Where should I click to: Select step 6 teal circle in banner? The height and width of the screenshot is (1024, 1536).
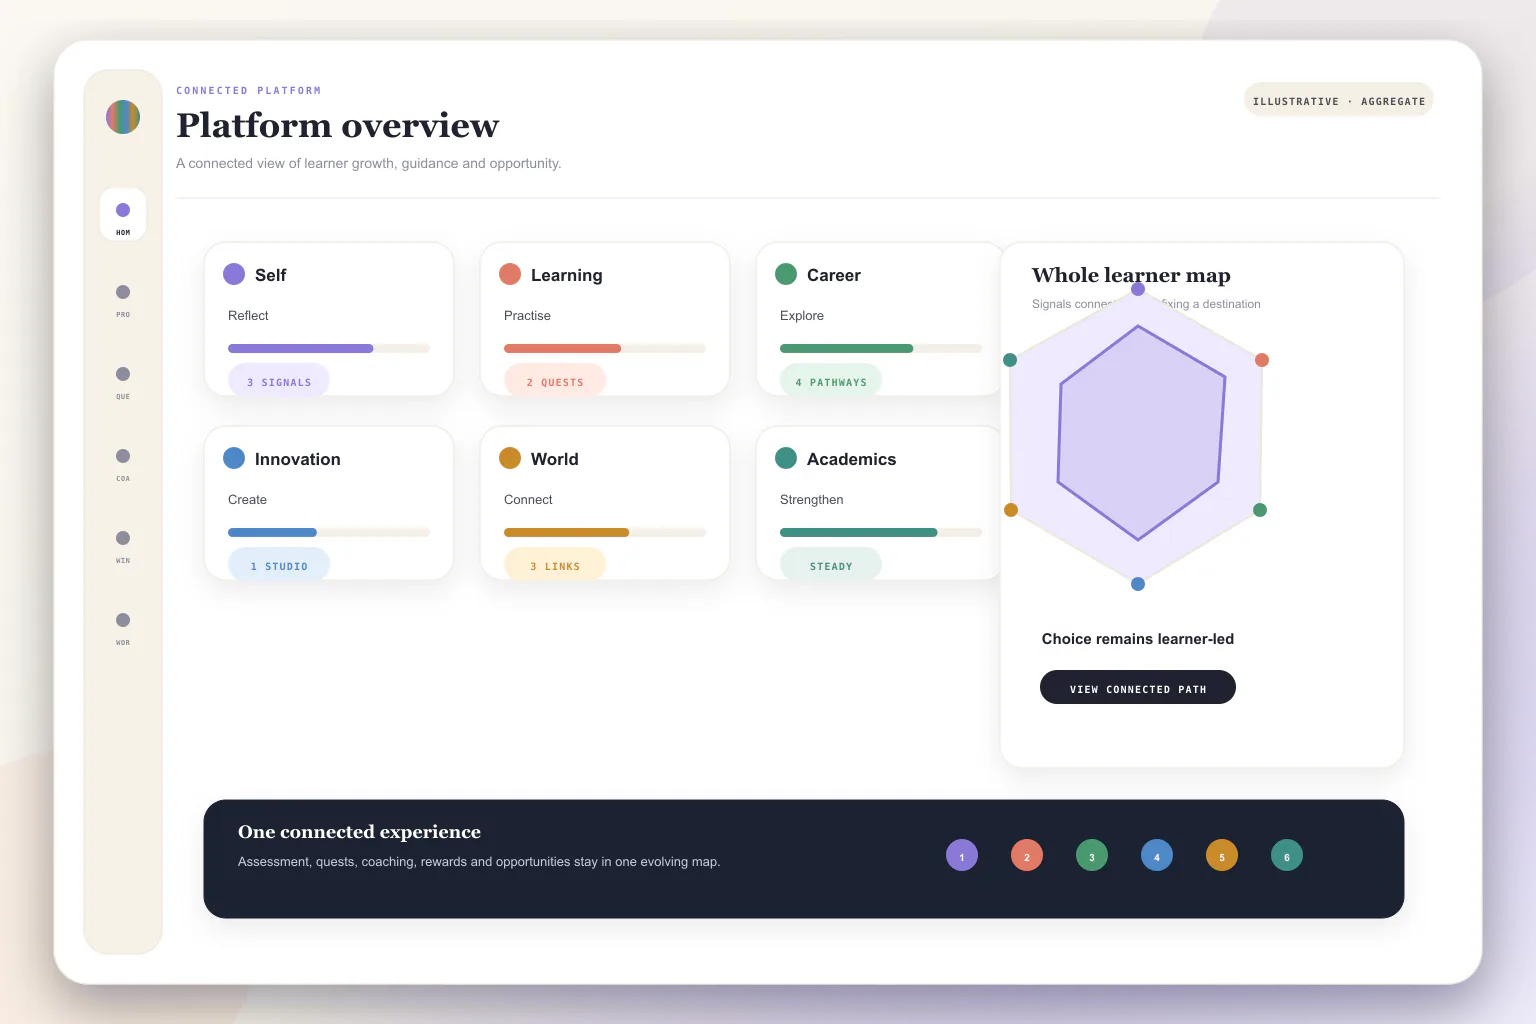[x=1287, y=855]
